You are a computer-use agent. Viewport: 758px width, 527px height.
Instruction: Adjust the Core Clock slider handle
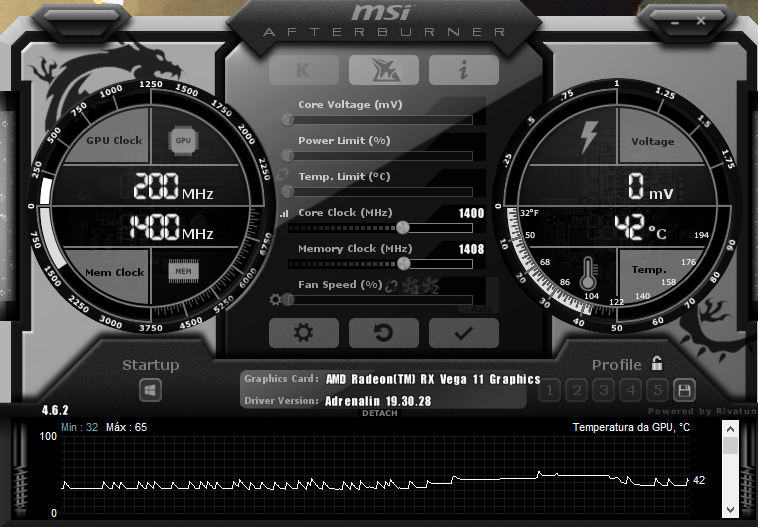pos(403,227)
